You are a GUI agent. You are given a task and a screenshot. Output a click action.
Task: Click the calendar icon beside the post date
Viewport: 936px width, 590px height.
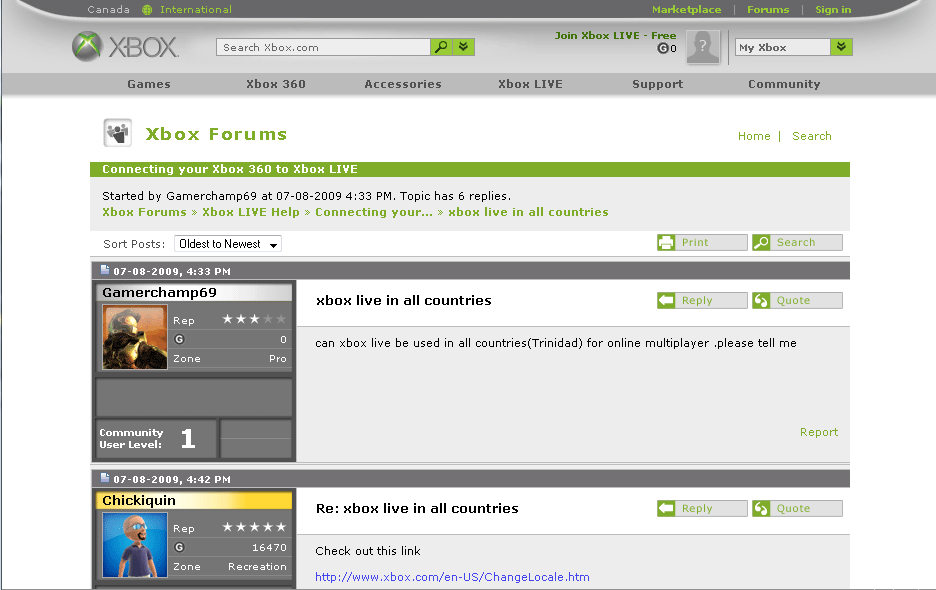106,270
